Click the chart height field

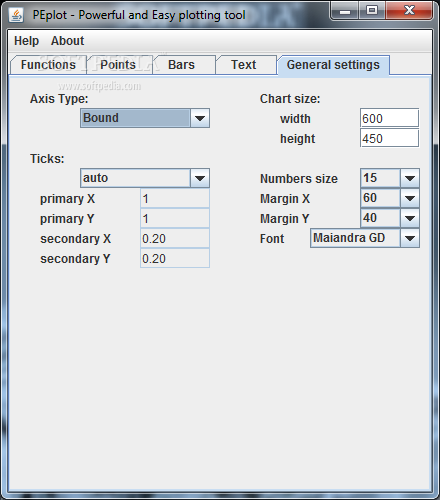pyautogui.click(x=389, y=138)
